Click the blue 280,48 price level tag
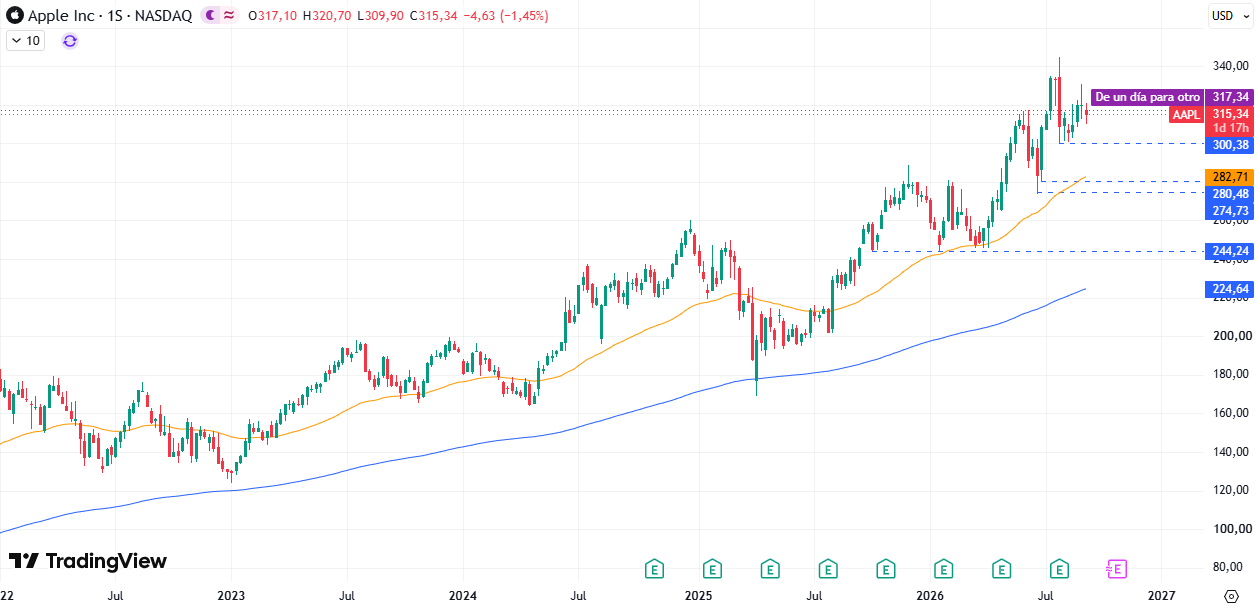This screenshot has height=609, width=1257. coord(1230,194)
